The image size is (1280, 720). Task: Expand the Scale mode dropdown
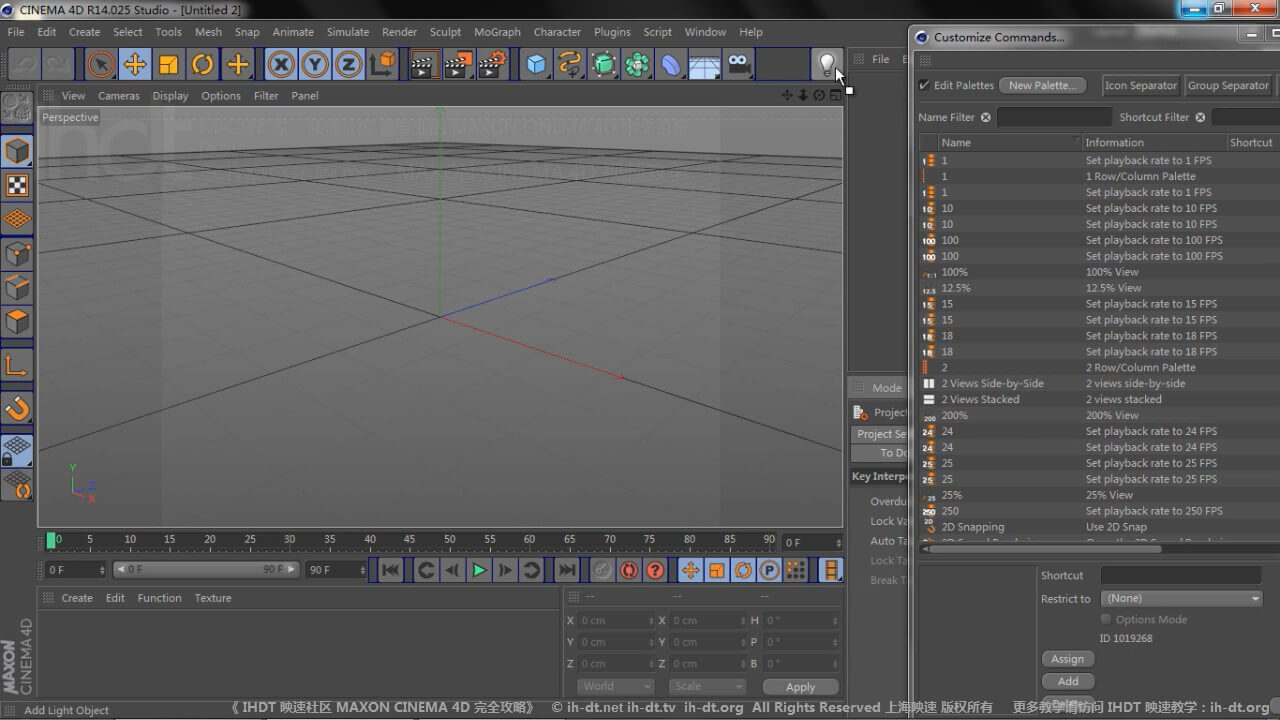(x=707, y=687)
